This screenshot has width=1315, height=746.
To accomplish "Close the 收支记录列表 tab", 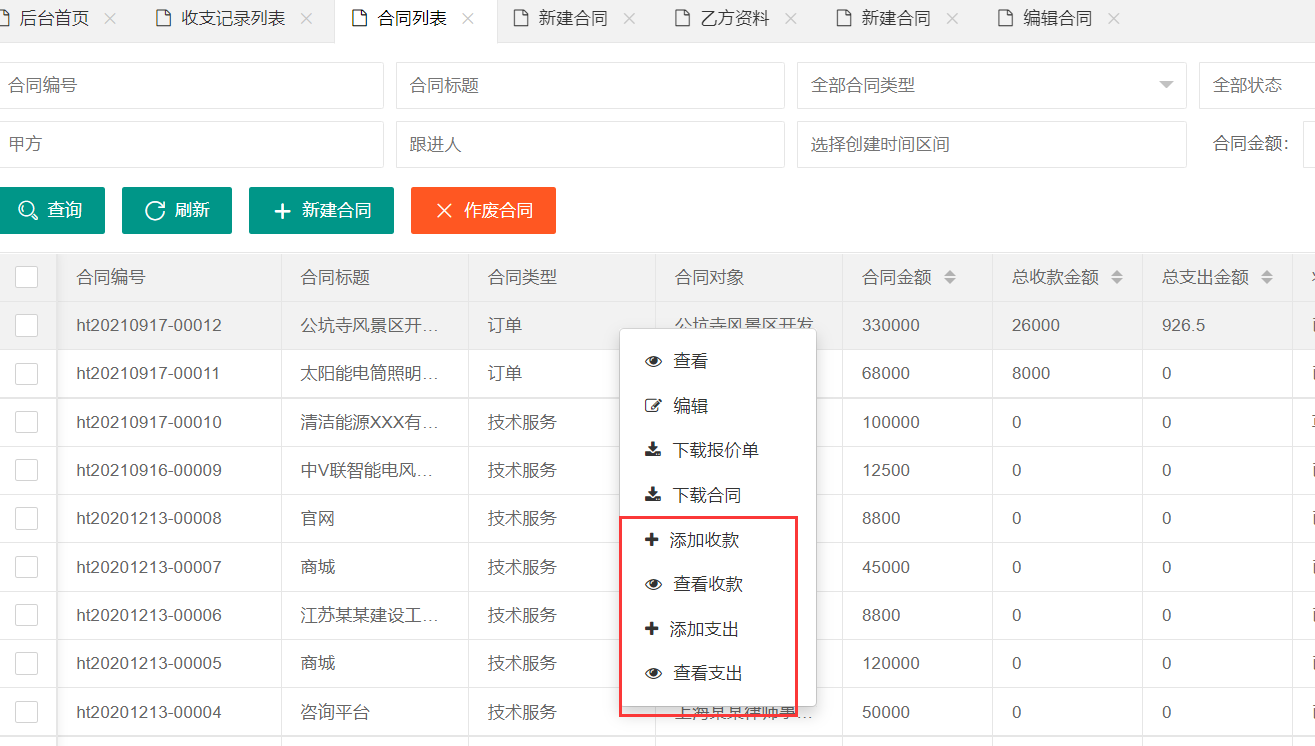I will coord(306,19).
